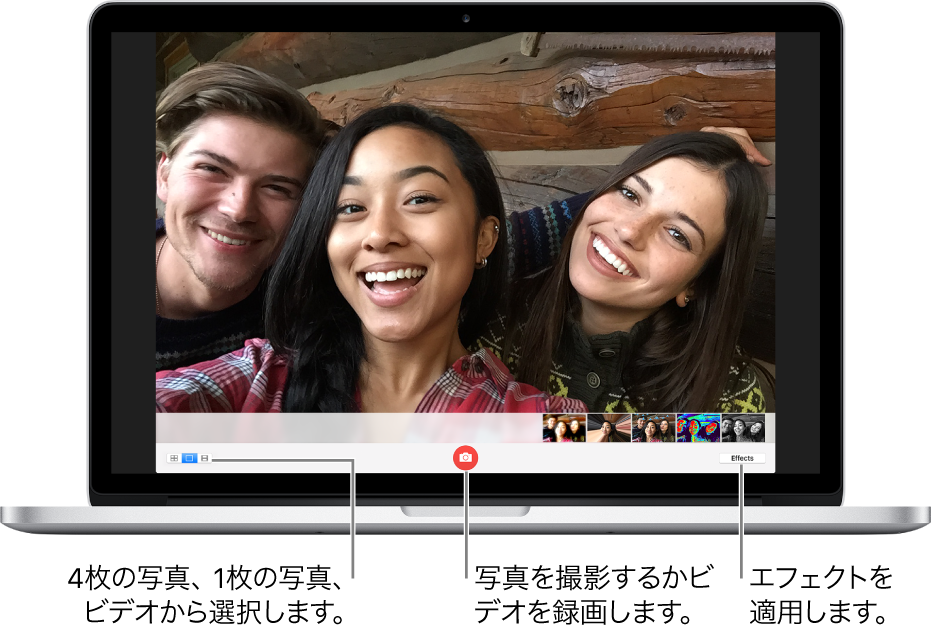
Task: Open the first thumbnail of three friends
Action: pos(564,428)
